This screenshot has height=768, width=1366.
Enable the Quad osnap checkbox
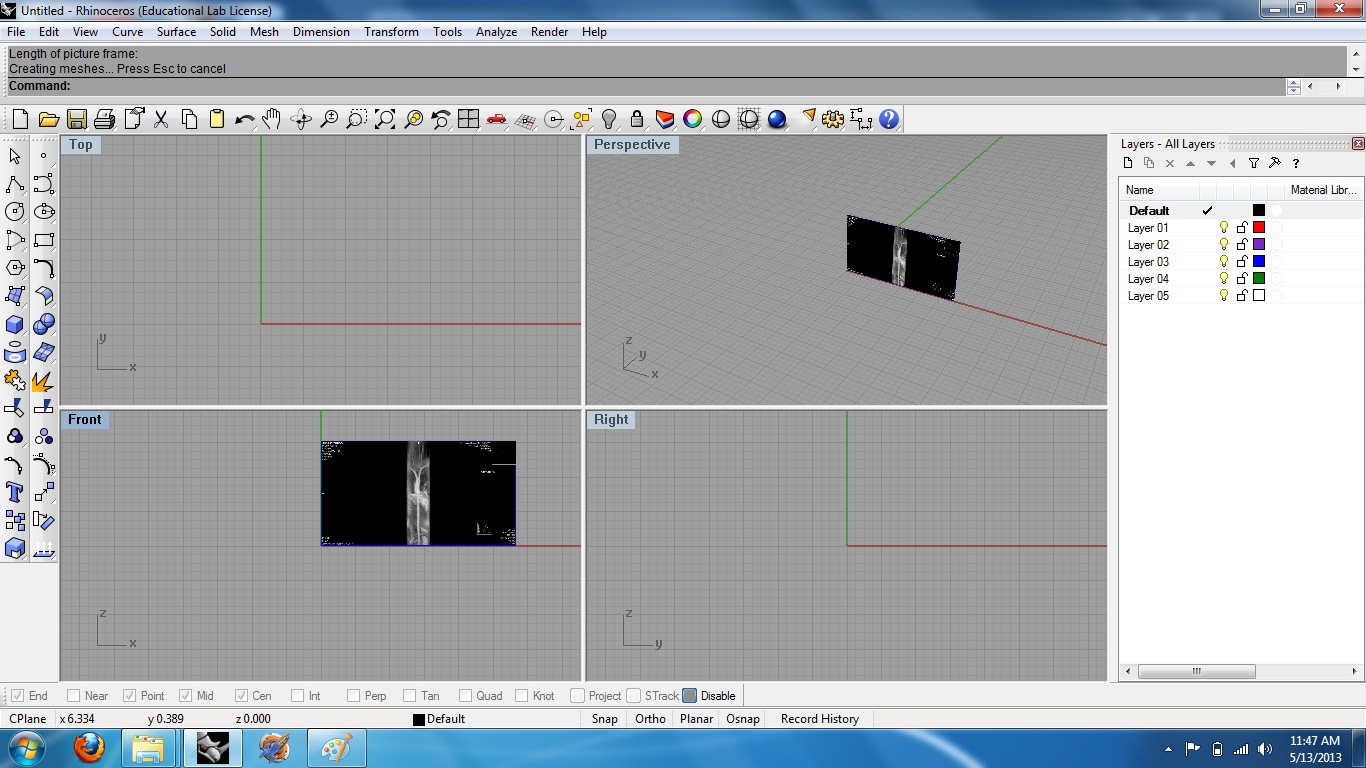(466, 695)
